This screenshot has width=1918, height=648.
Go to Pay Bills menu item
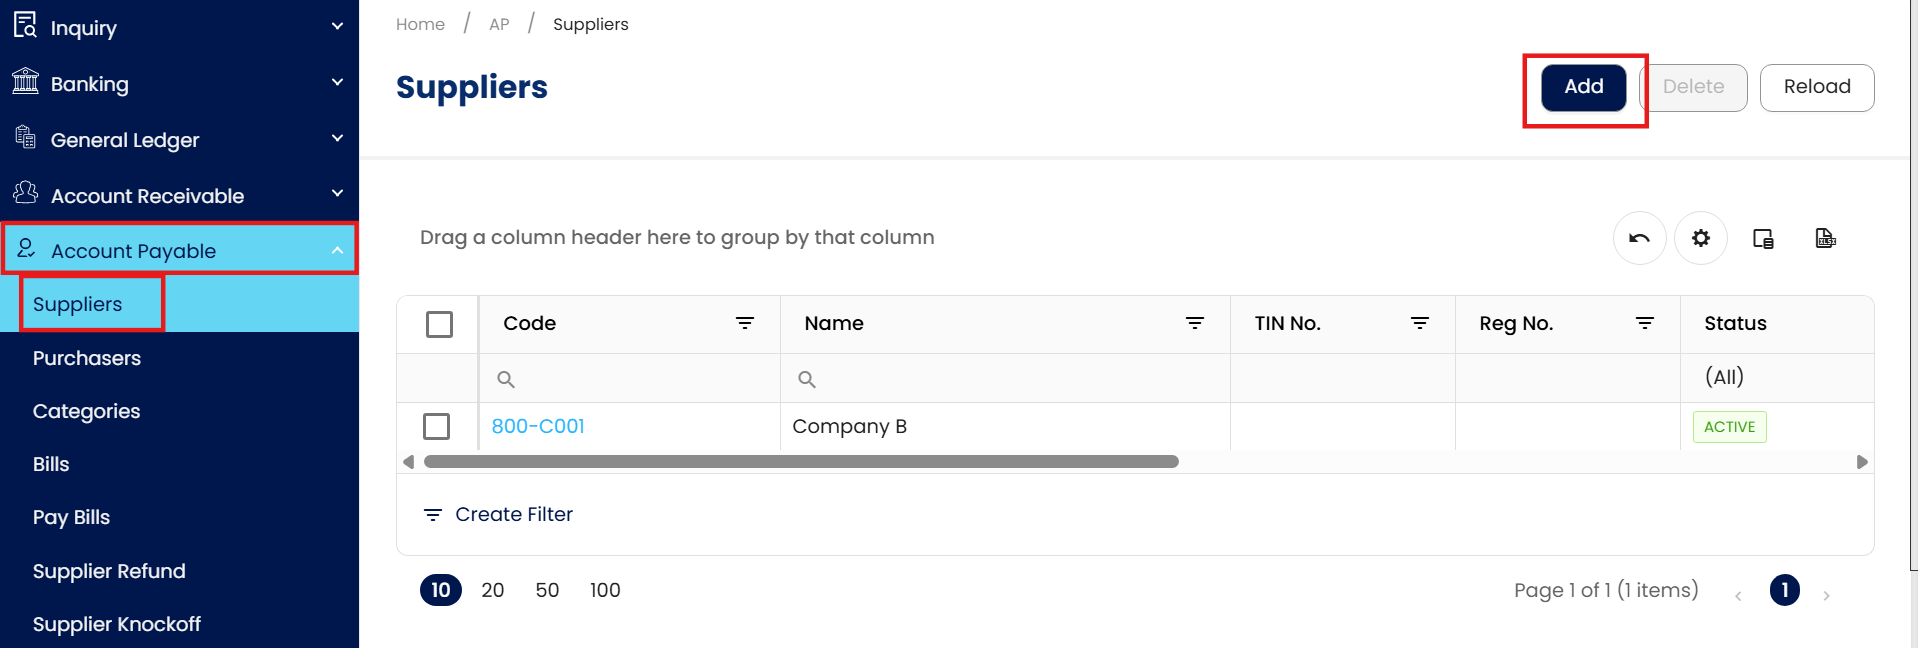[x=71, y=517]
